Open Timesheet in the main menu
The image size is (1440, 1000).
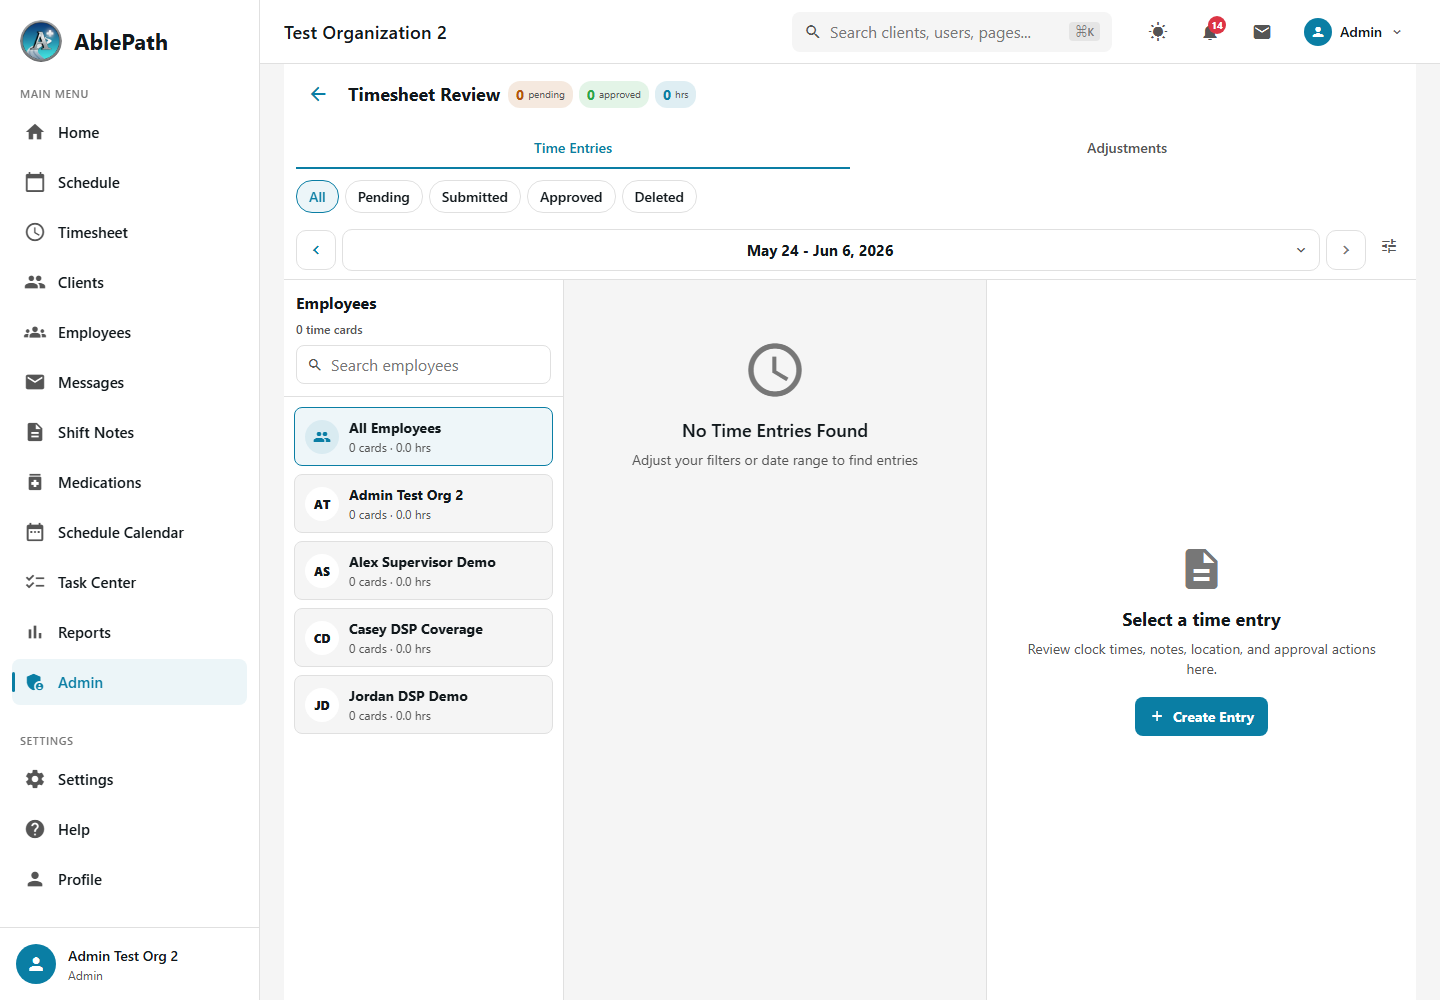click(129, 232)
